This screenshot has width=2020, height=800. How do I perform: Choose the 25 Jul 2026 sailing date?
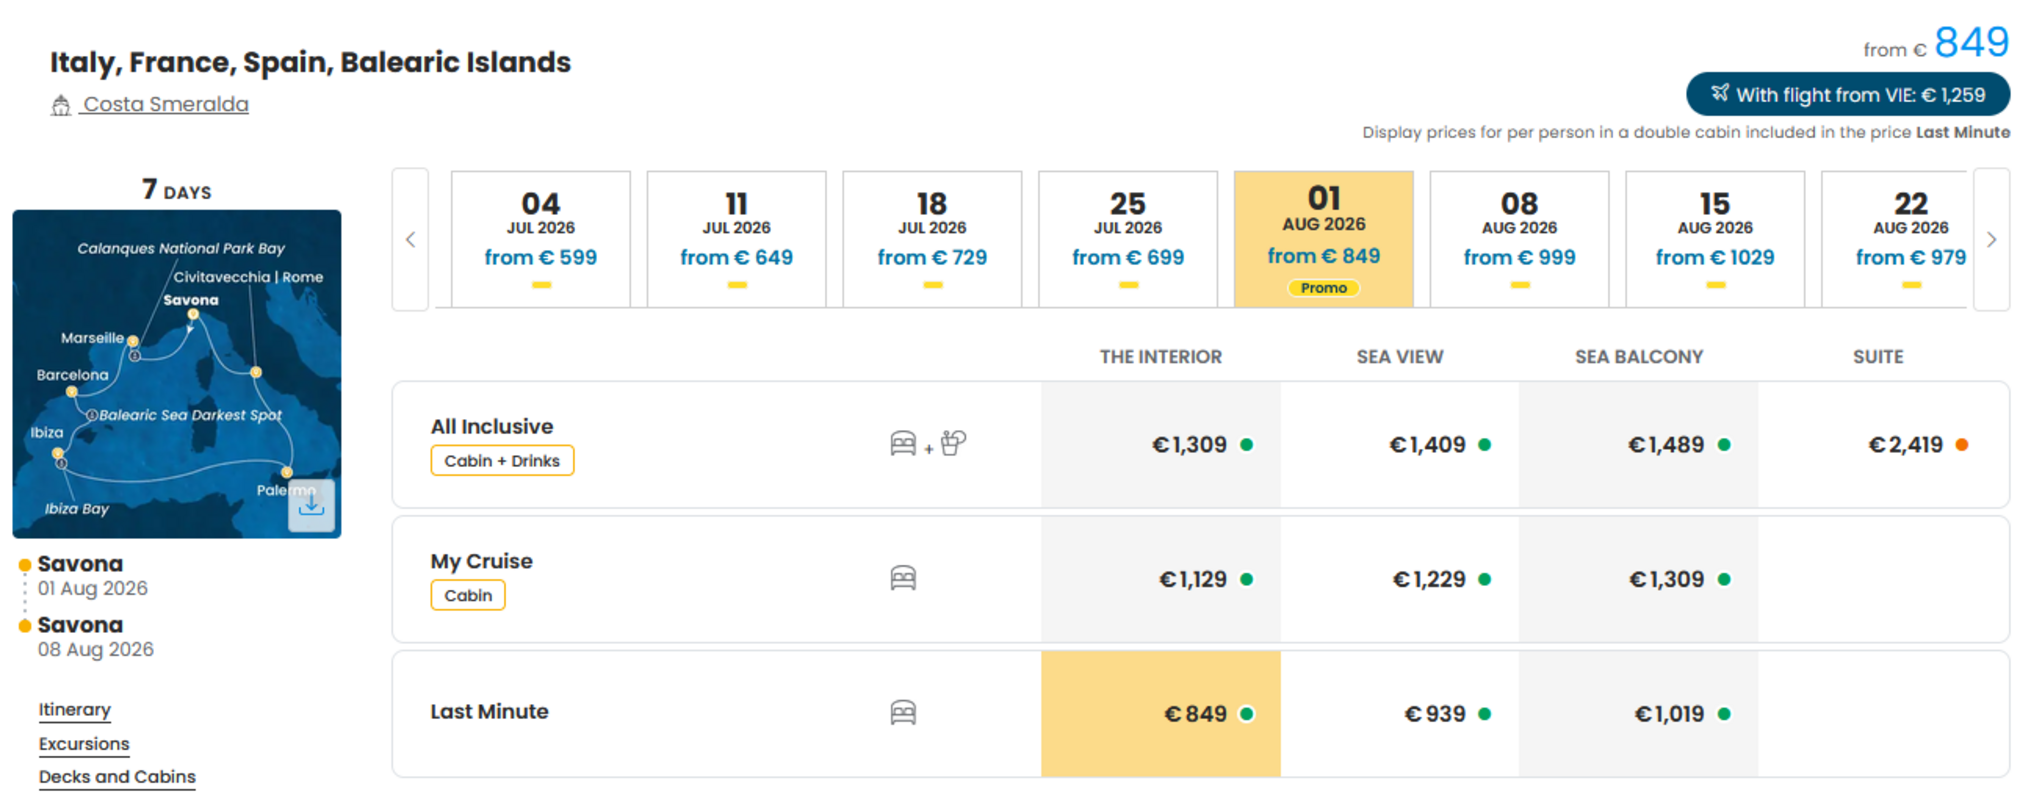point(1128,239)
